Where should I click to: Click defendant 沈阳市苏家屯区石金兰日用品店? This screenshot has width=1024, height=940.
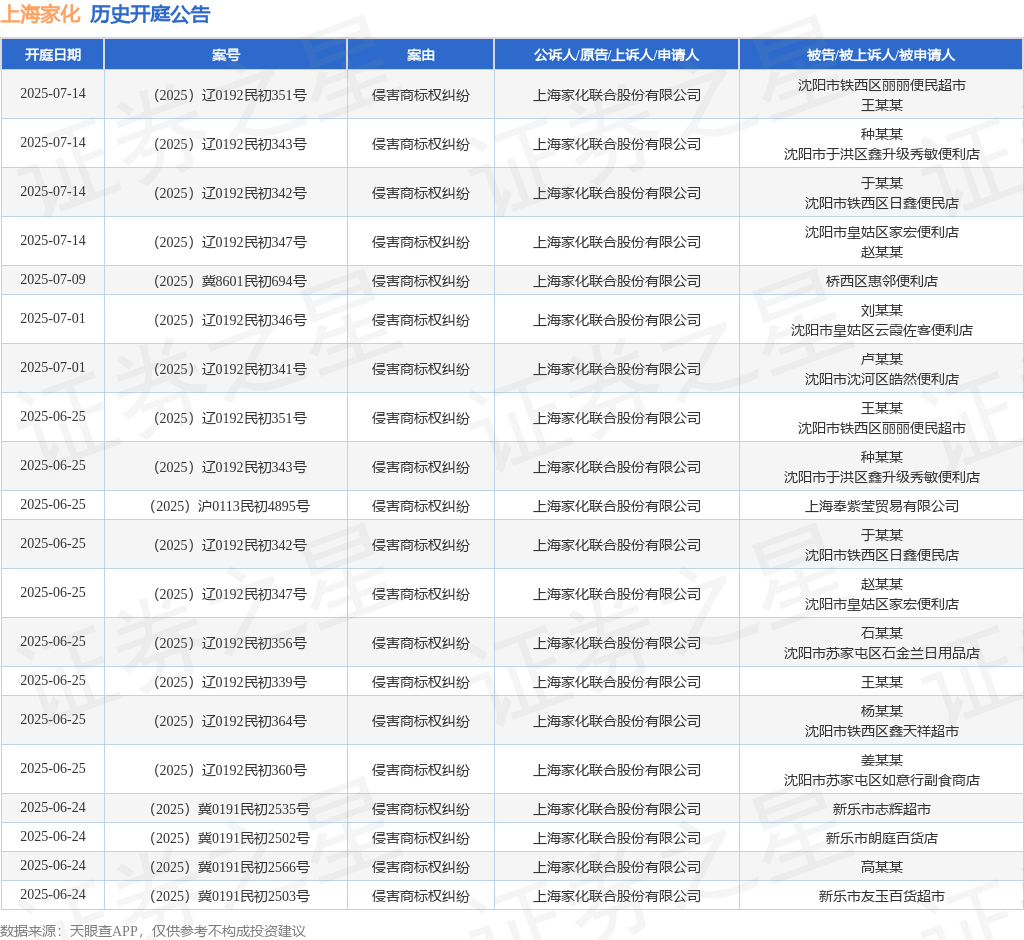click(882, 653)
